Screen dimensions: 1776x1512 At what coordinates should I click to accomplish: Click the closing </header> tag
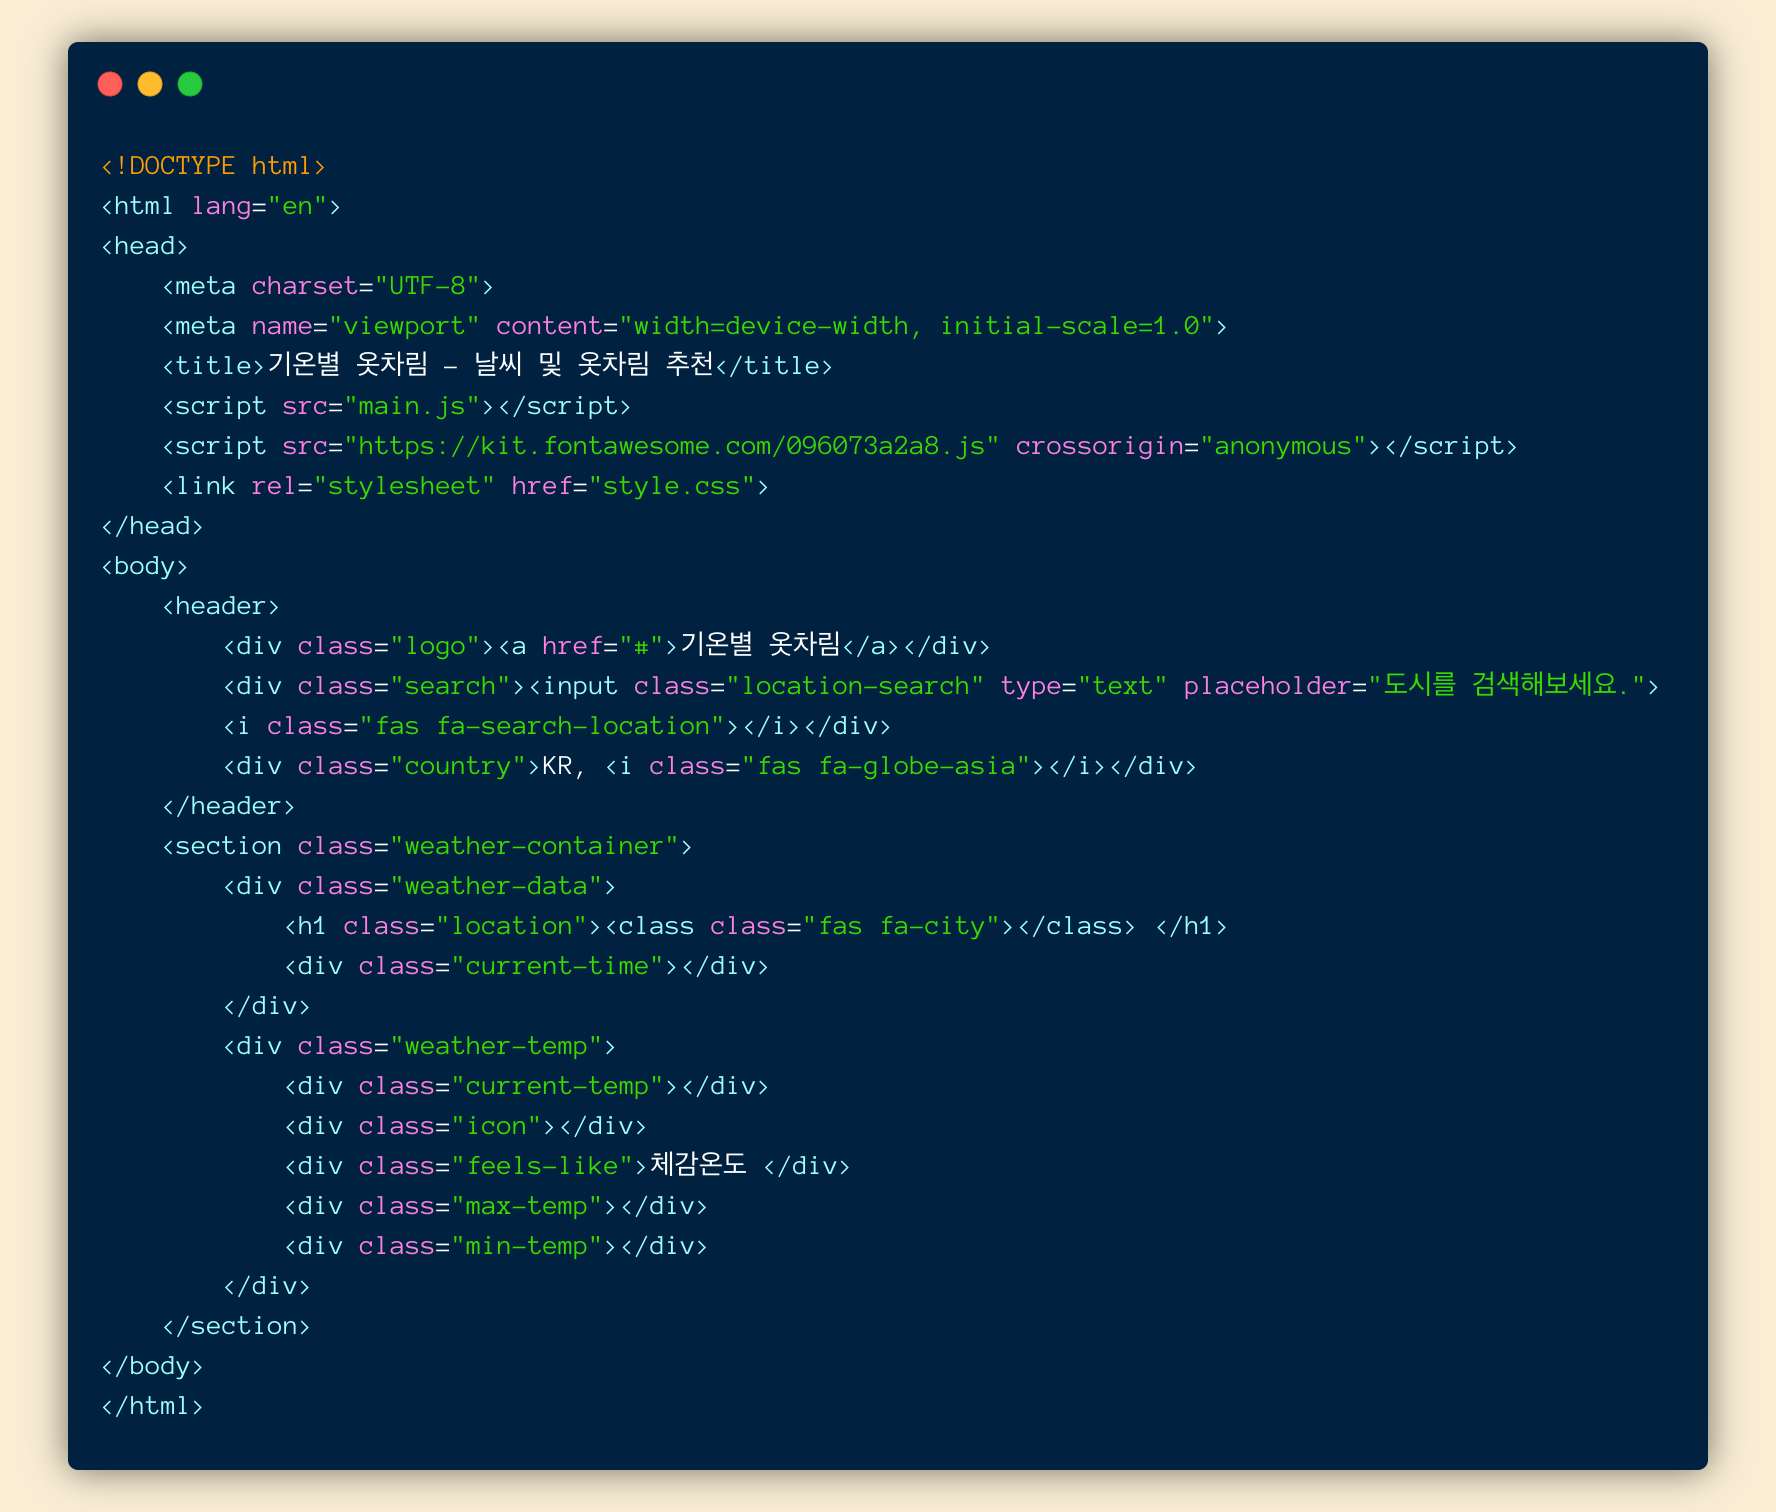(x=229, y=806)
